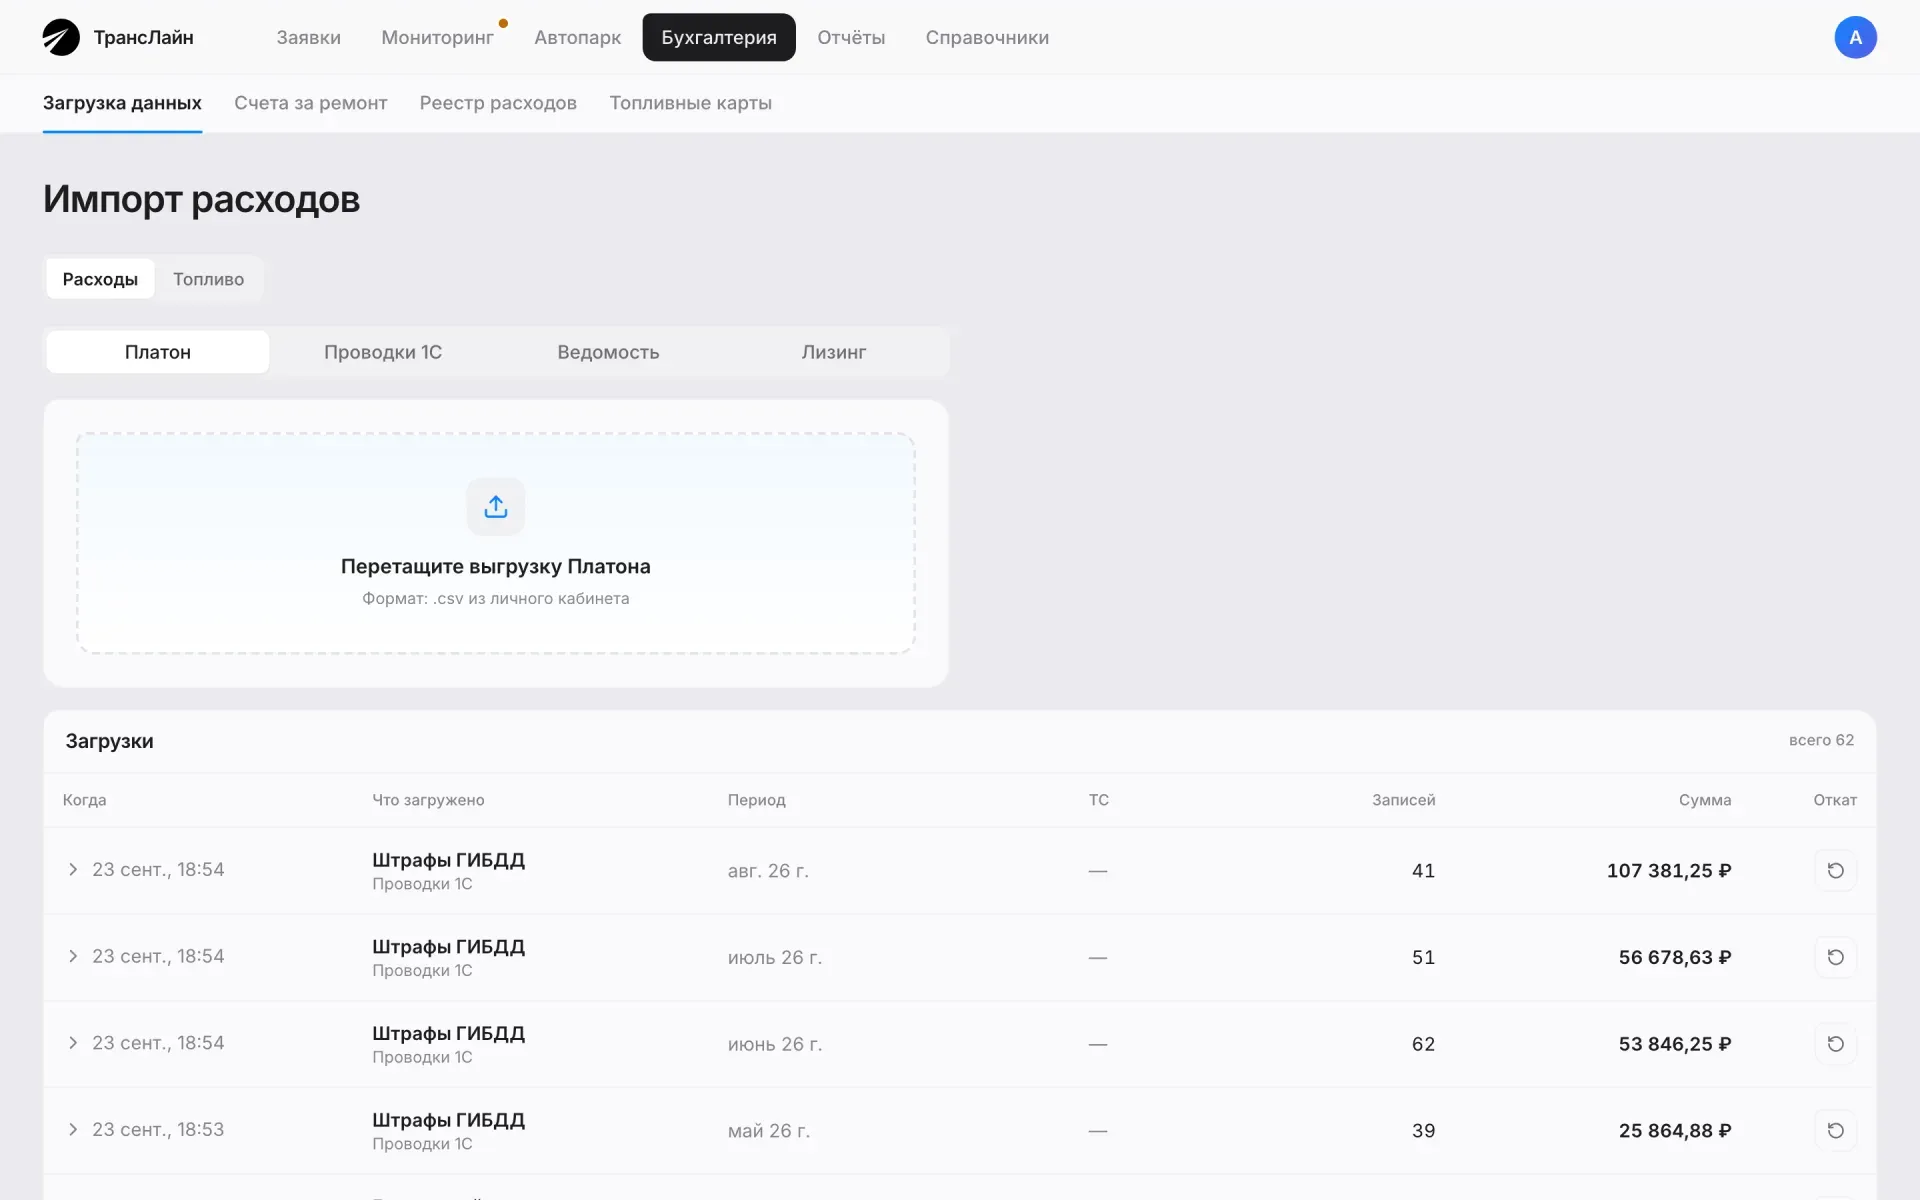Roll back the июнь 26 г. import
The height and width of the screenshot is (1200, 1920).
[1835, 1044]
